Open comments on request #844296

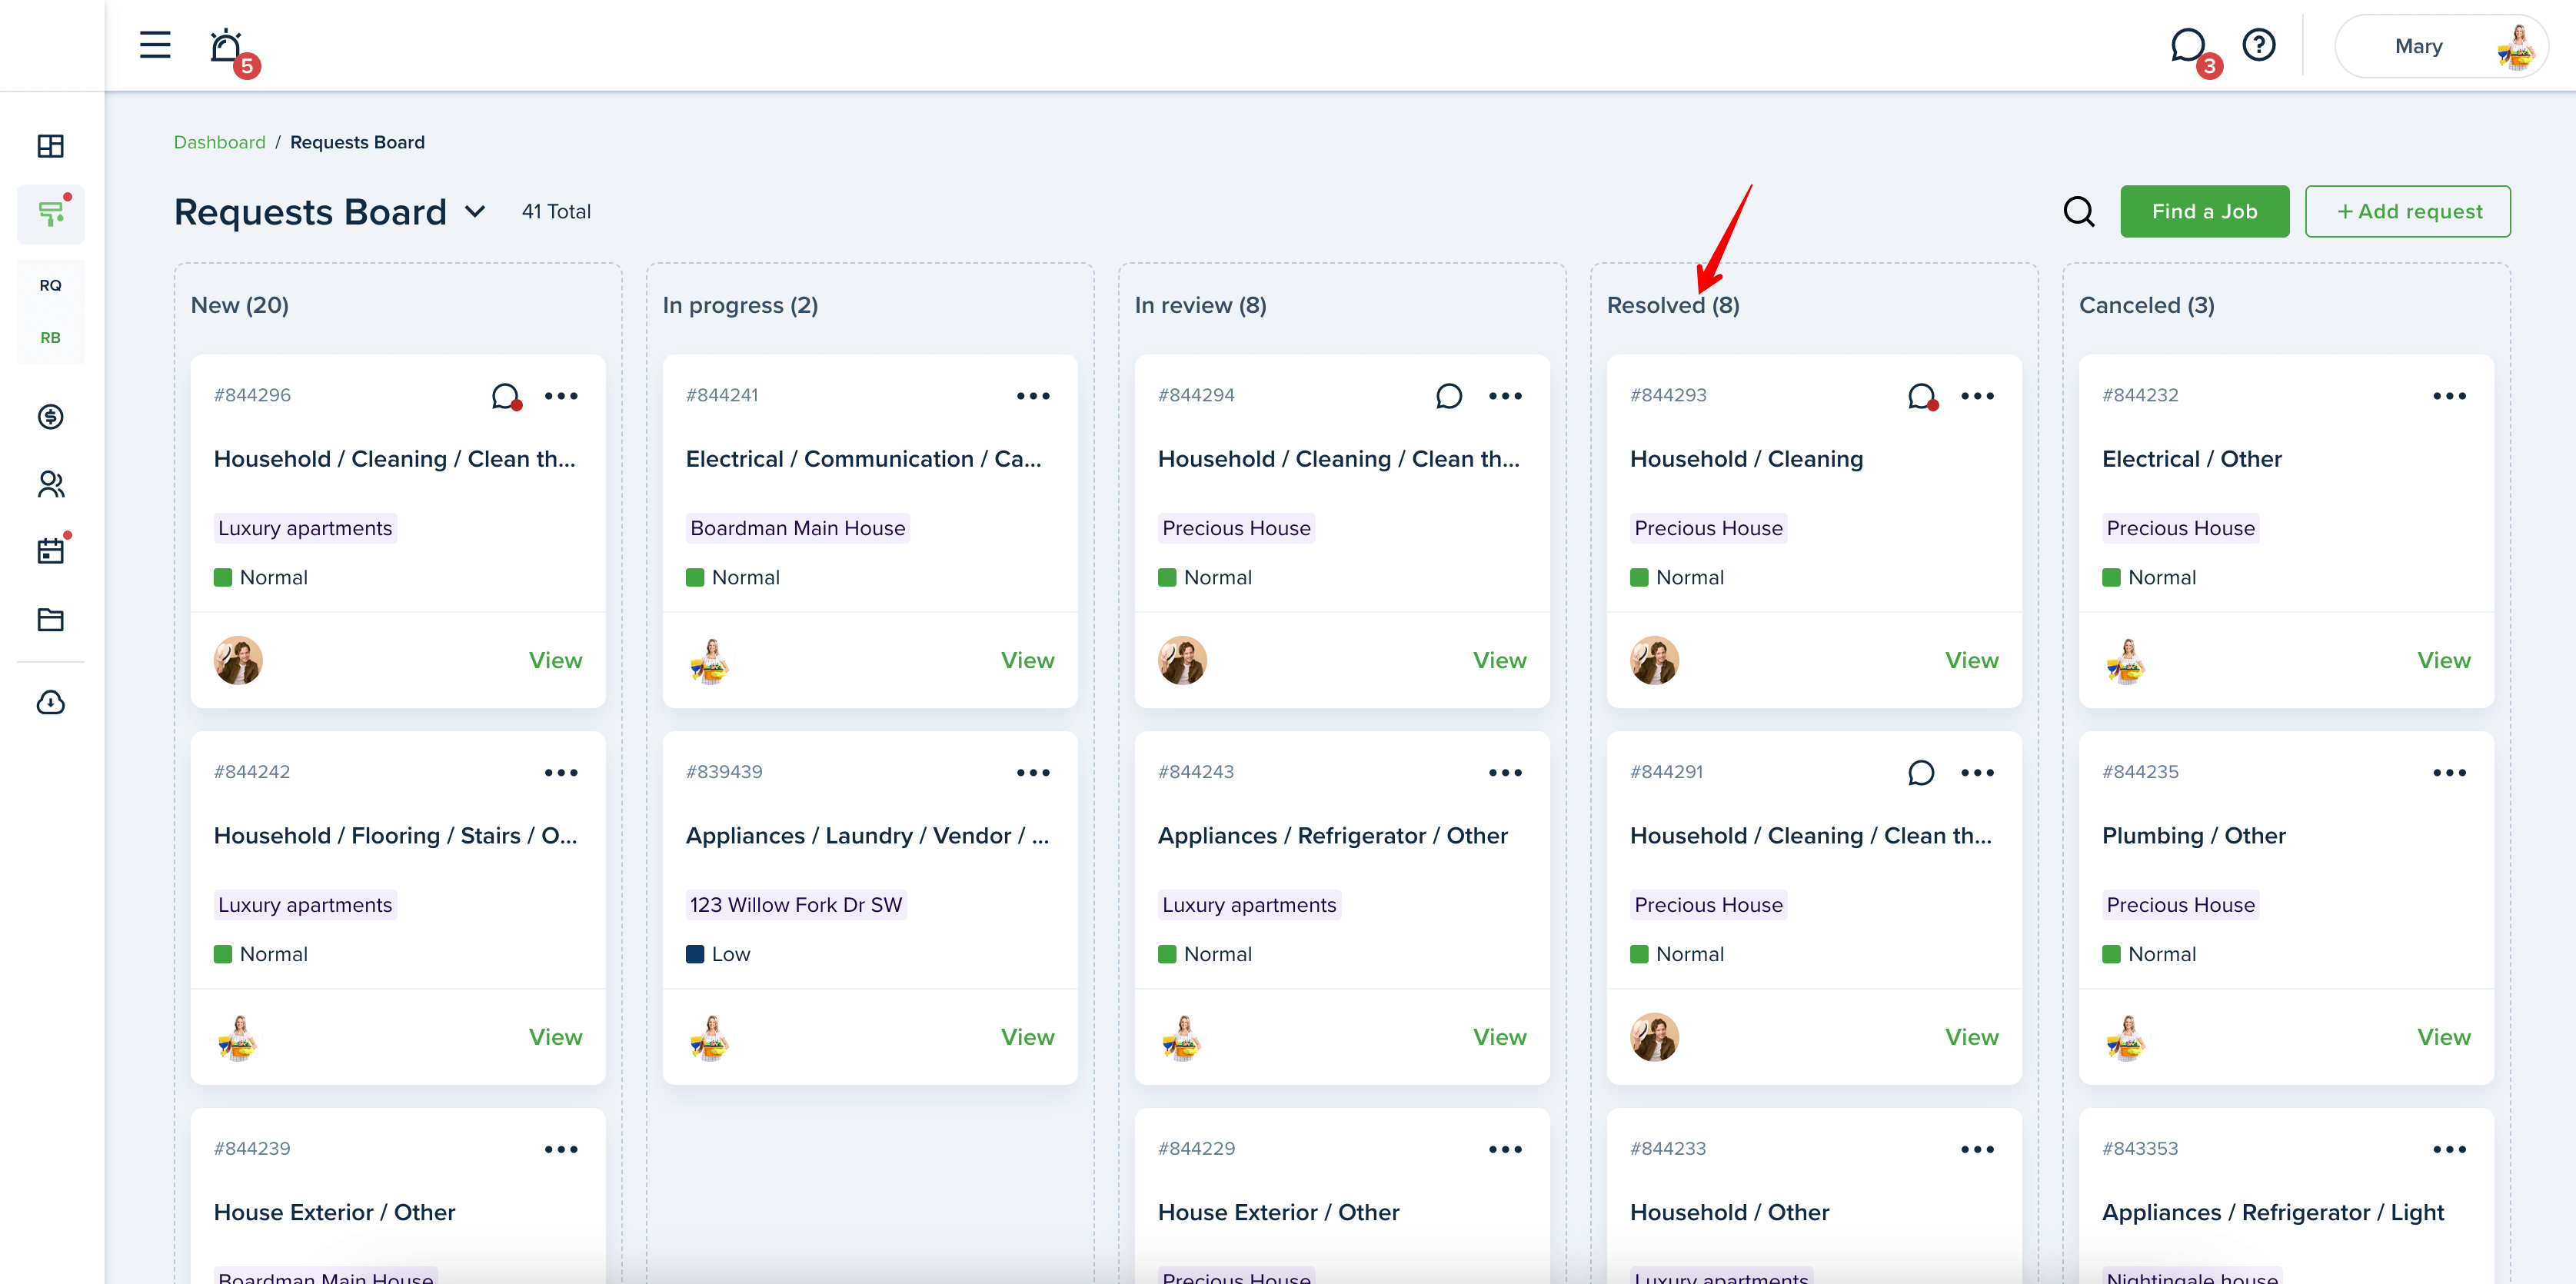507,396
